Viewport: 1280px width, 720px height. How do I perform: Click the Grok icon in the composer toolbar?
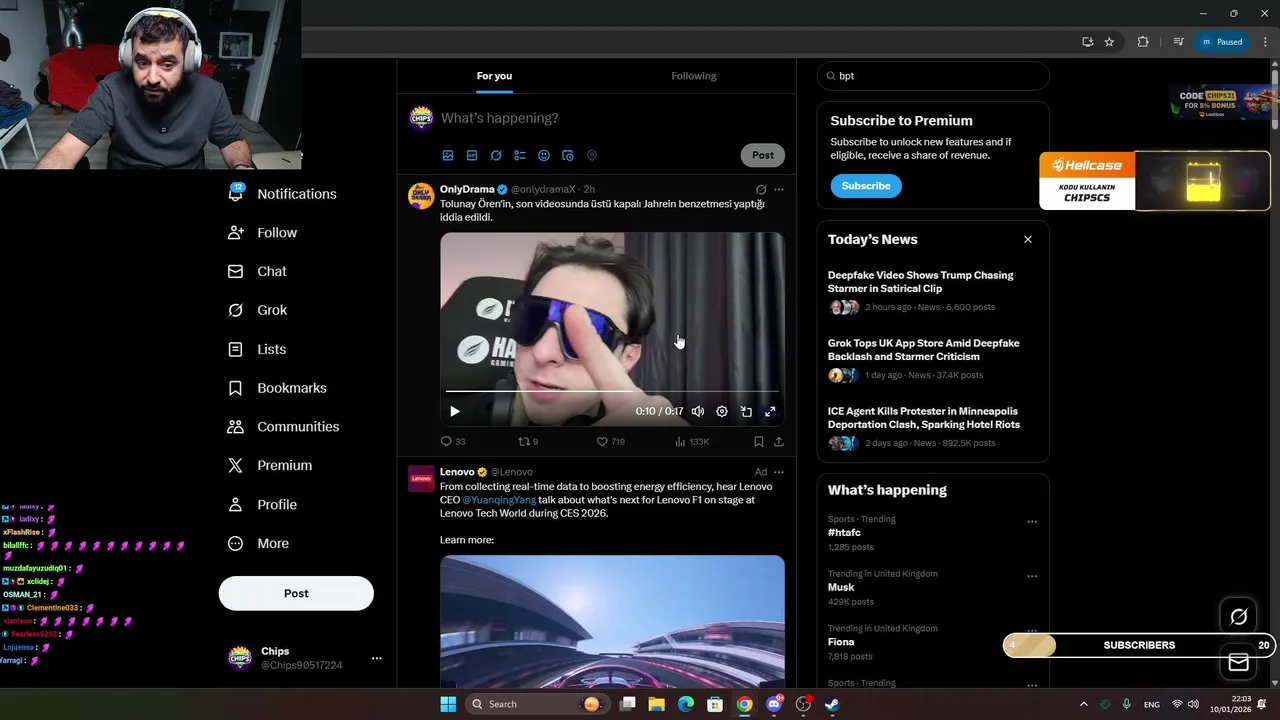point(496,156)
